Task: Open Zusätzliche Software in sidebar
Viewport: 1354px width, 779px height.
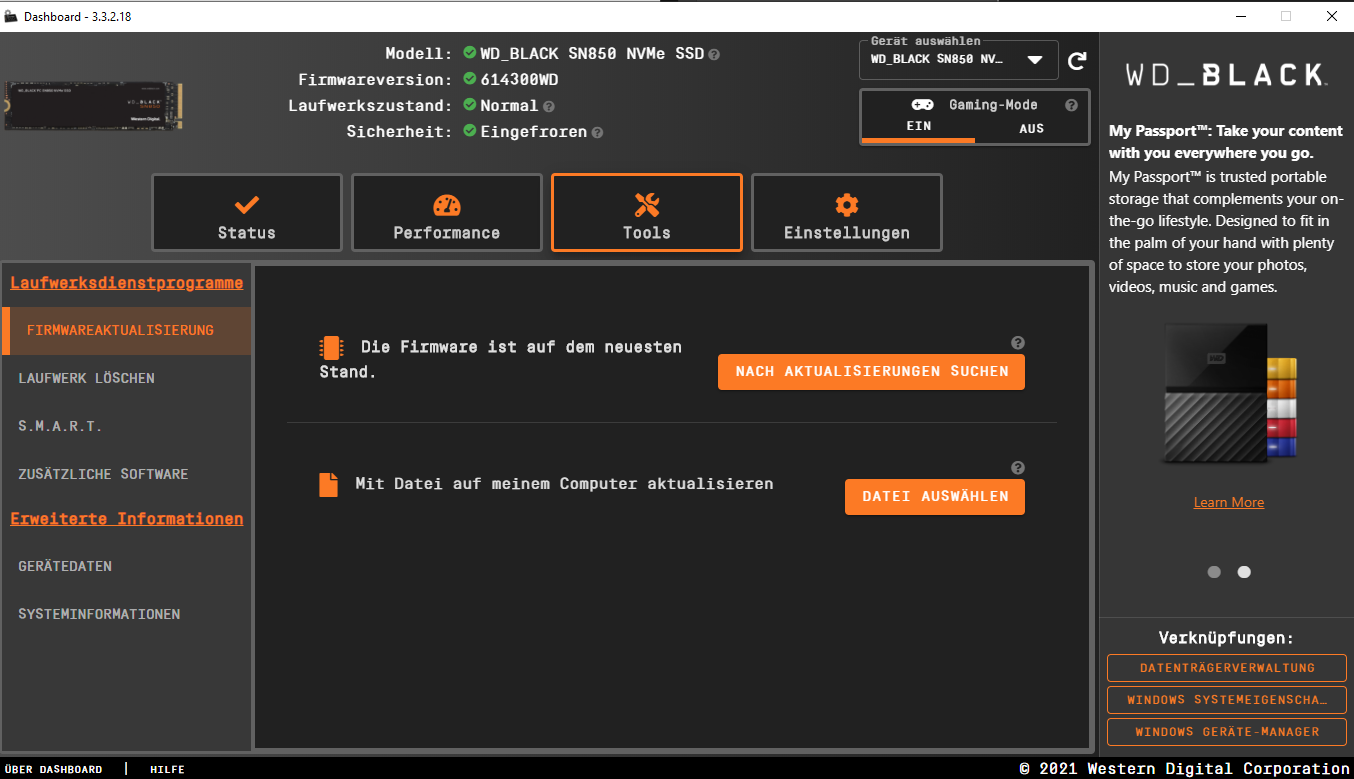Action: (x=126, y=474)
